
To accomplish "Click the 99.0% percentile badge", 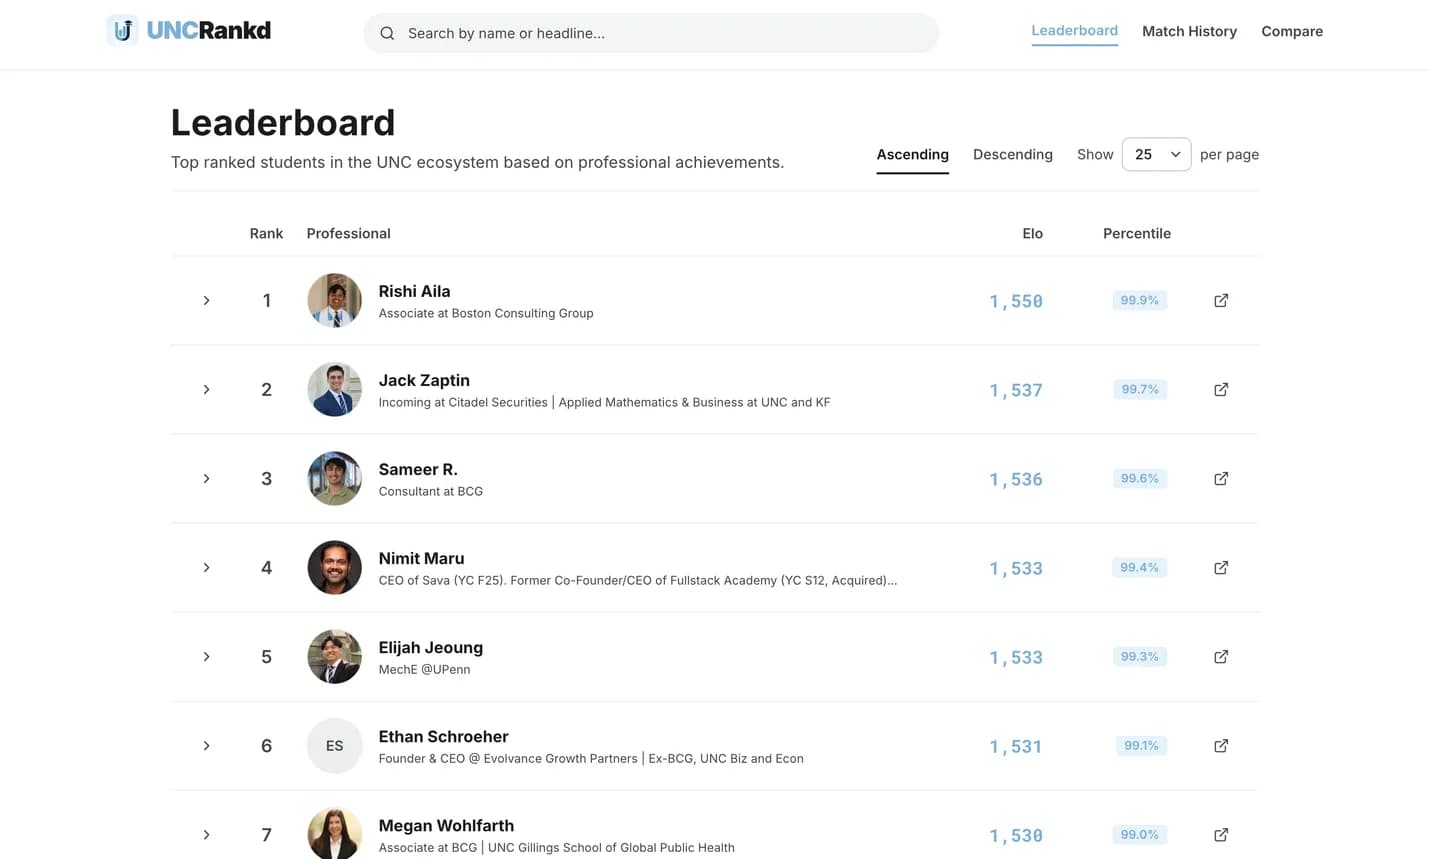I will coord(1139,834).
